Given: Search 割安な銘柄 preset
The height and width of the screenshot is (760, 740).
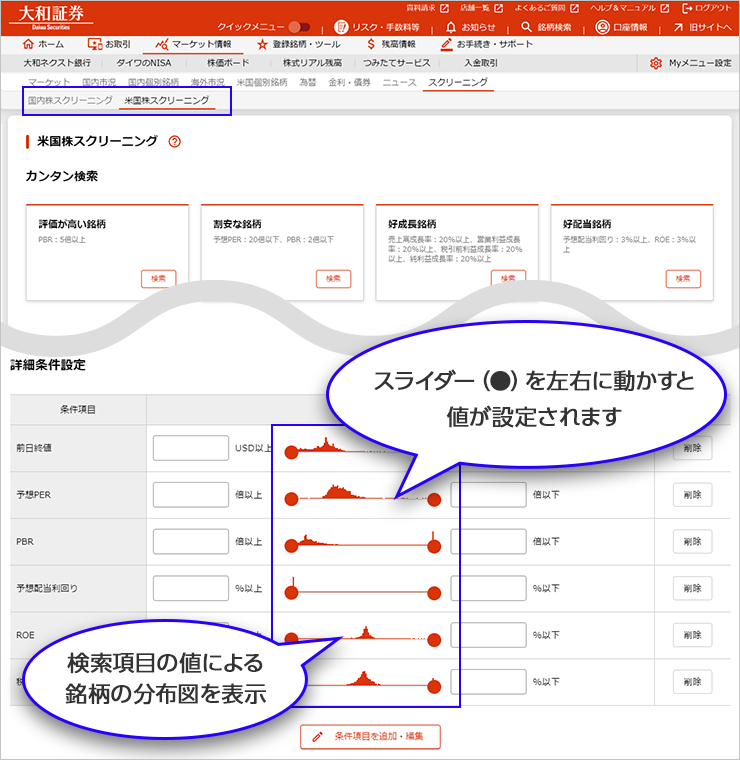Looking at the screenshot, I should 333,279.
